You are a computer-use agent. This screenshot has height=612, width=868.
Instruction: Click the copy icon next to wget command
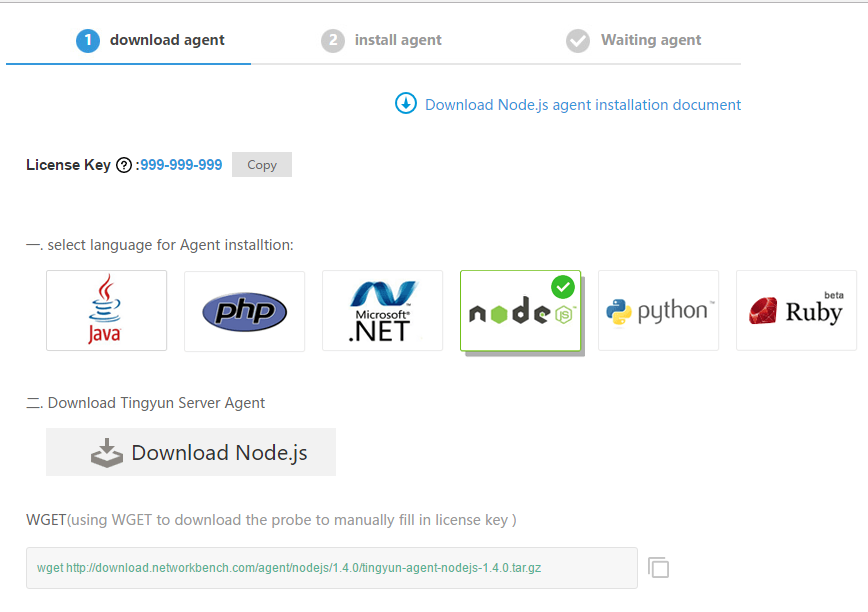658,568
